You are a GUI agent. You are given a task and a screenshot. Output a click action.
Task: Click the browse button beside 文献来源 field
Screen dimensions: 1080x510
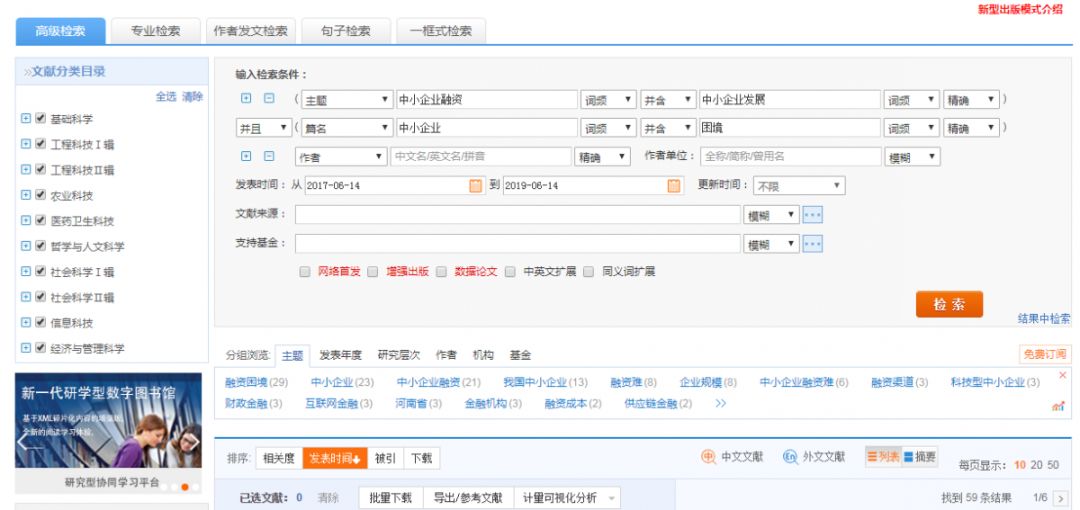[813, 215]
